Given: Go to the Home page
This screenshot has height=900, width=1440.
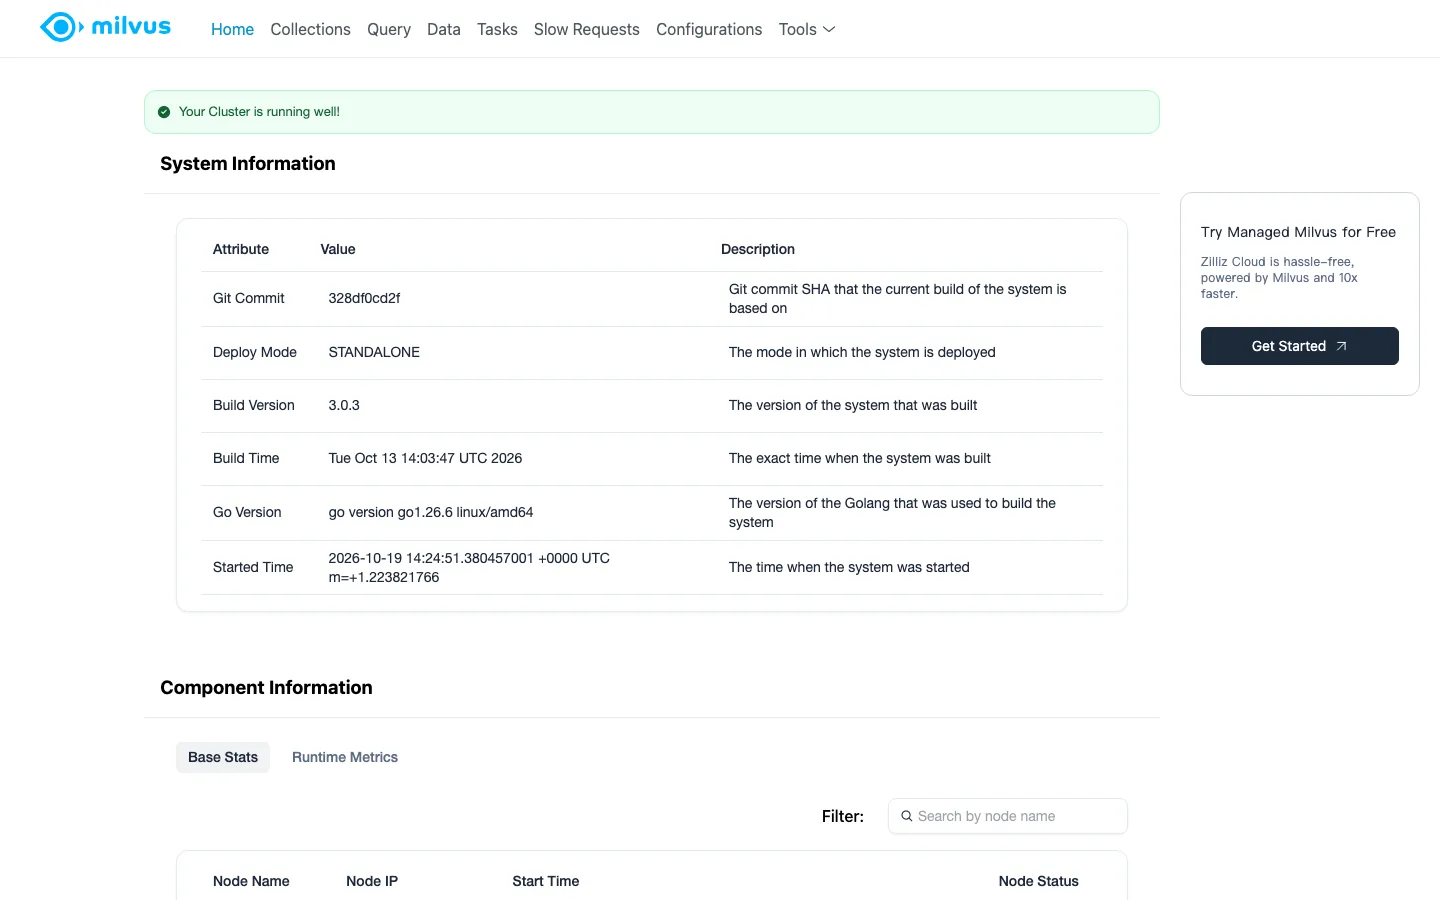Looking at the screenshot, I should click(x=232, y=29).
